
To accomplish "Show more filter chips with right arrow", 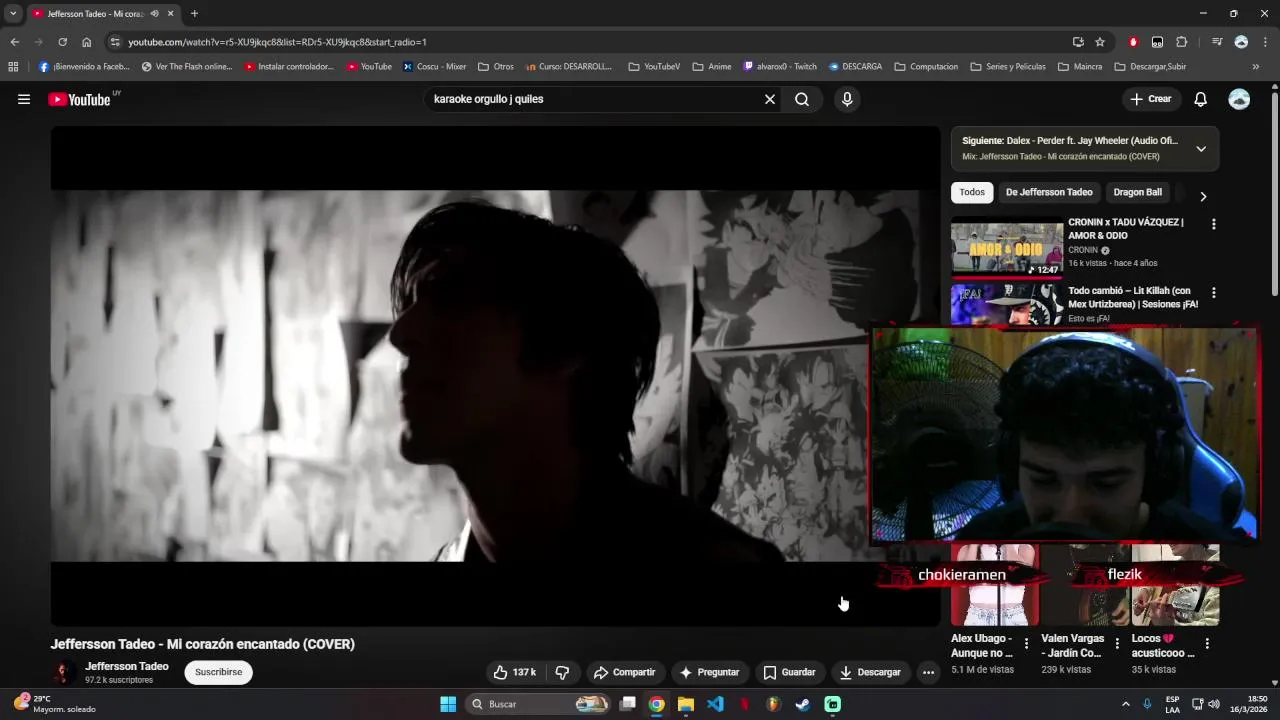I will coord(1203,197).
